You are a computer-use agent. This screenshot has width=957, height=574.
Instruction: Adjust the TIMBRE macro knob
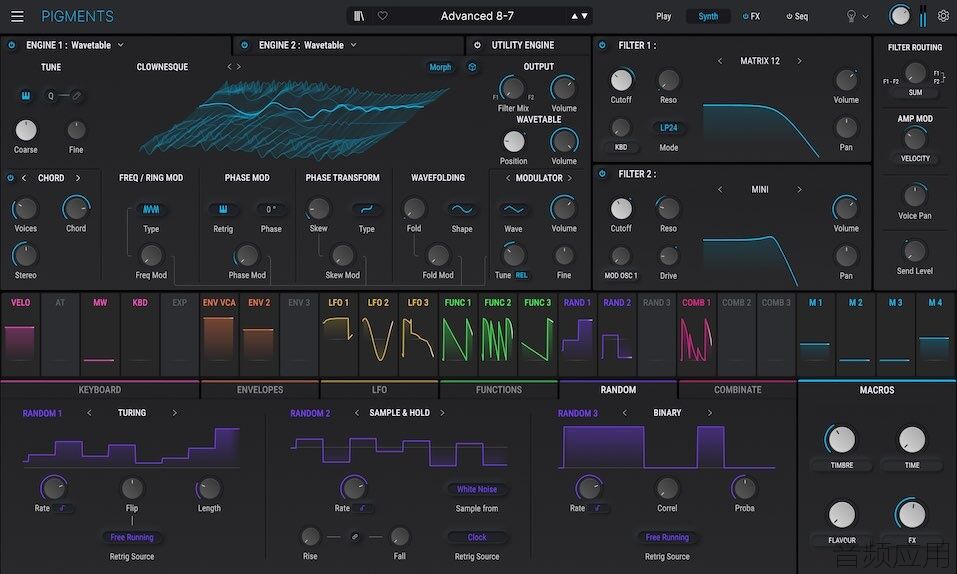point(842,440)
